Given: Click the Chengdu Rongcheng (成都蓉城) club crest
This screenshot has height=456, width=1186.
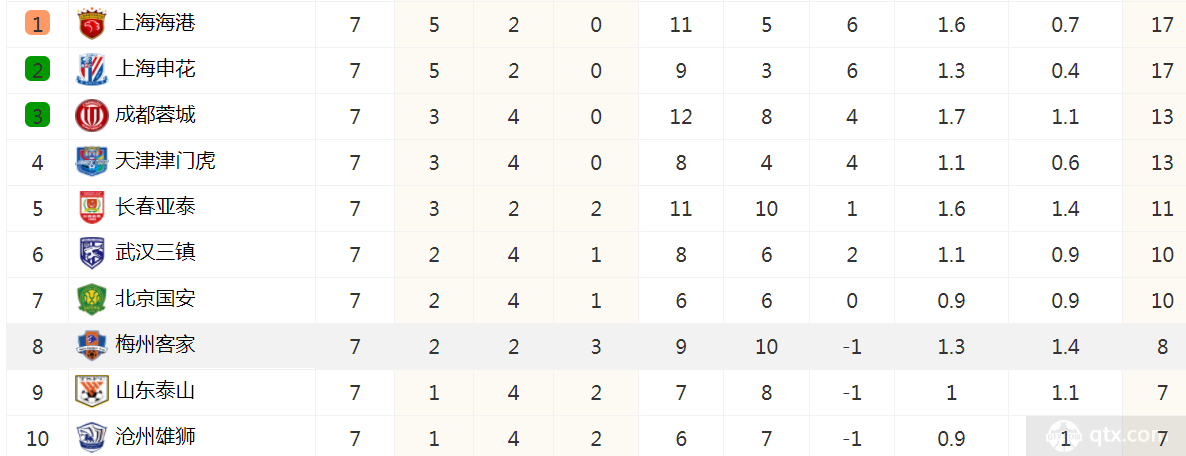Looking at the screenshot, I should [x=92, y=116].
